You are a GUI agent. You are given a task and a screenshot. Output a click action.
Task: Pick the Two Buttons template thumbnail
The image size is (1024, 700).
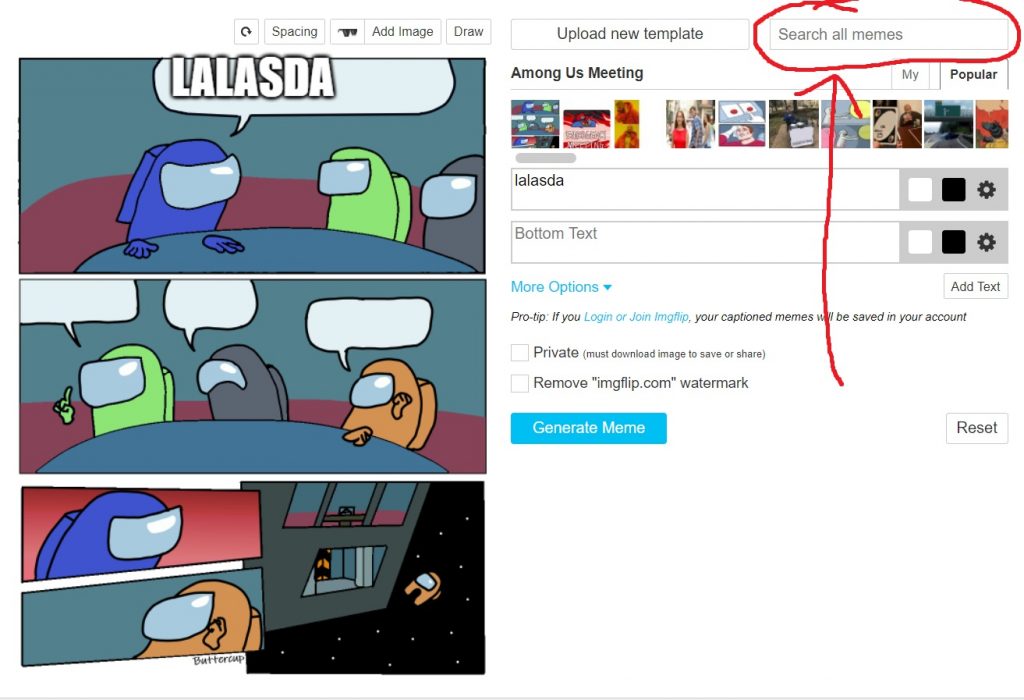pyautogui.click(x=741, y=124)
